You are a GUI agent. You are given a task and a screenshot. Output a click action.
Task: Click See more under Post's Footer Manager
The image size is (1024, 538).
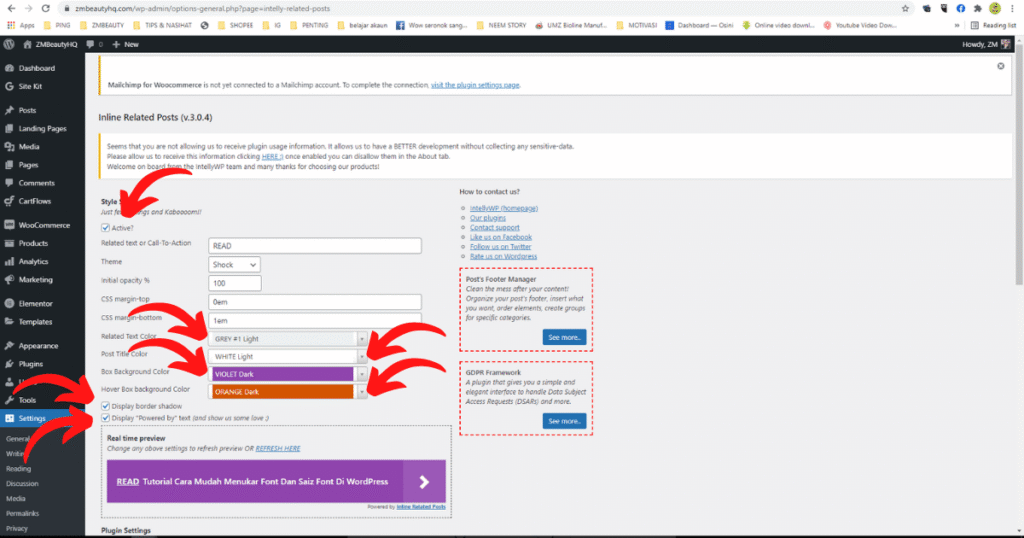tap(564, 338)
